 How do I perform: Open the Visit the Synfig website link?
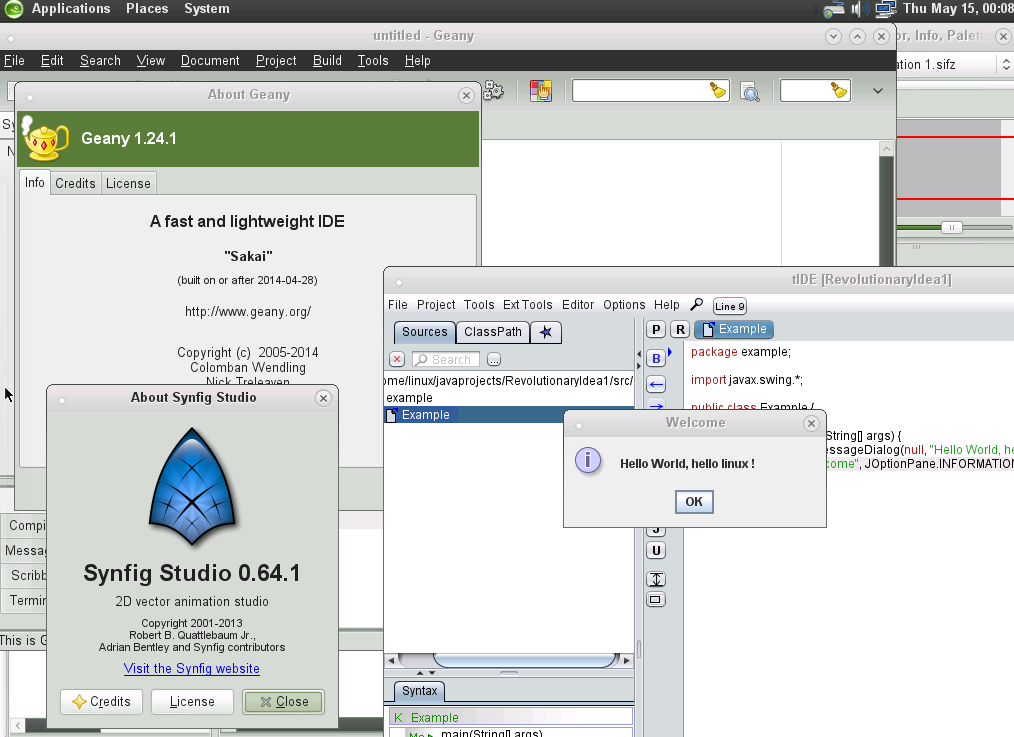click(192, 669)
